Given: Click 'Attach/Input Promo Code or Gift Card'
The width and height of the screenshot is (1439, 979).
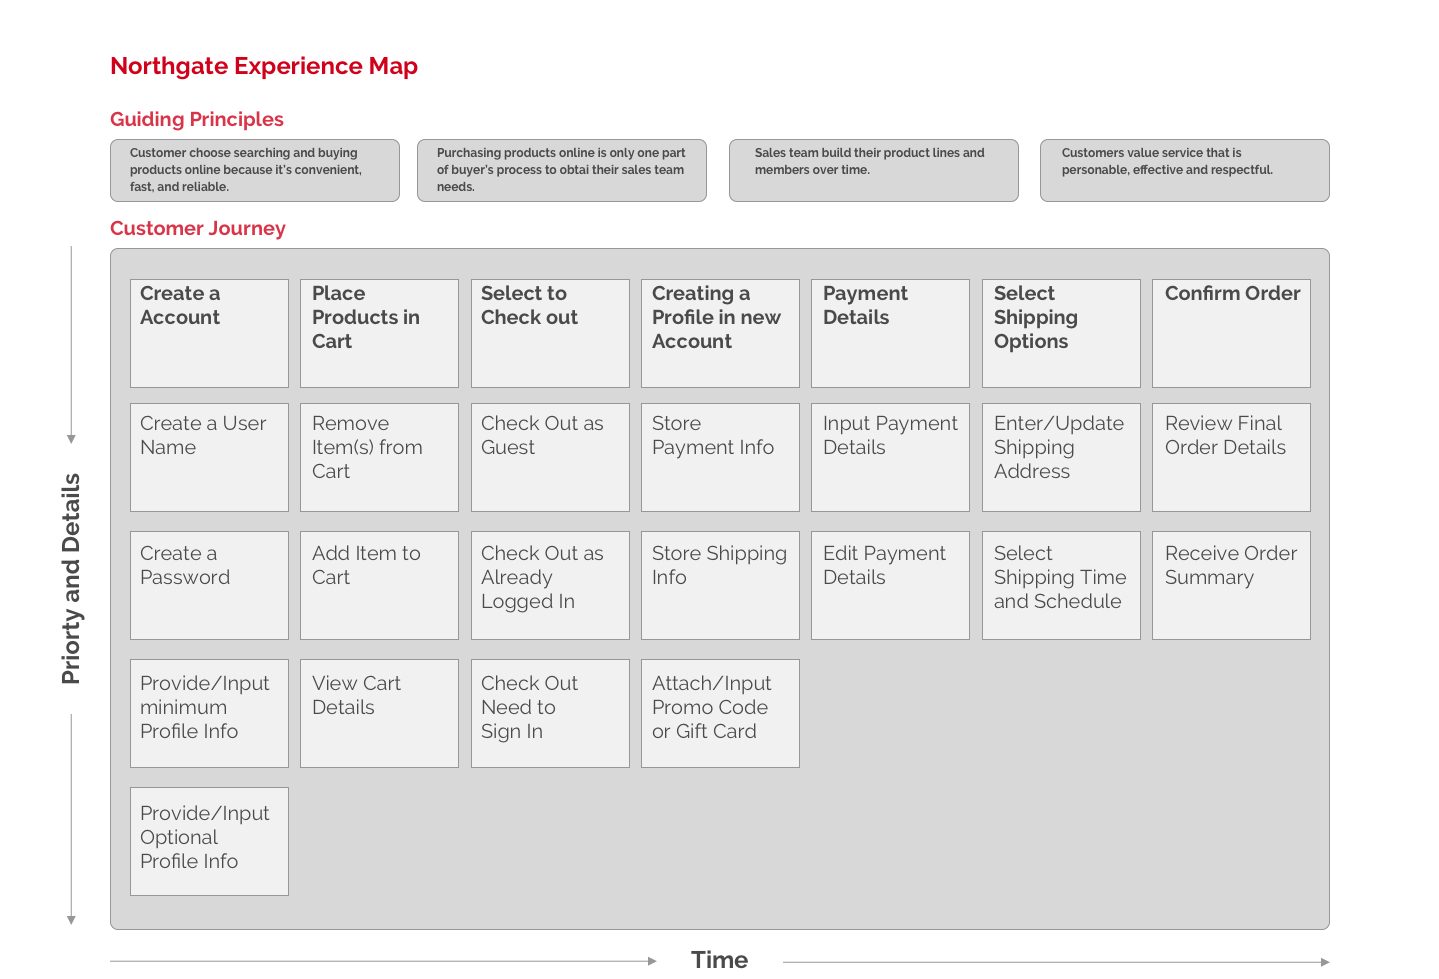Looking at the screenshot, I should click(720, 713).
